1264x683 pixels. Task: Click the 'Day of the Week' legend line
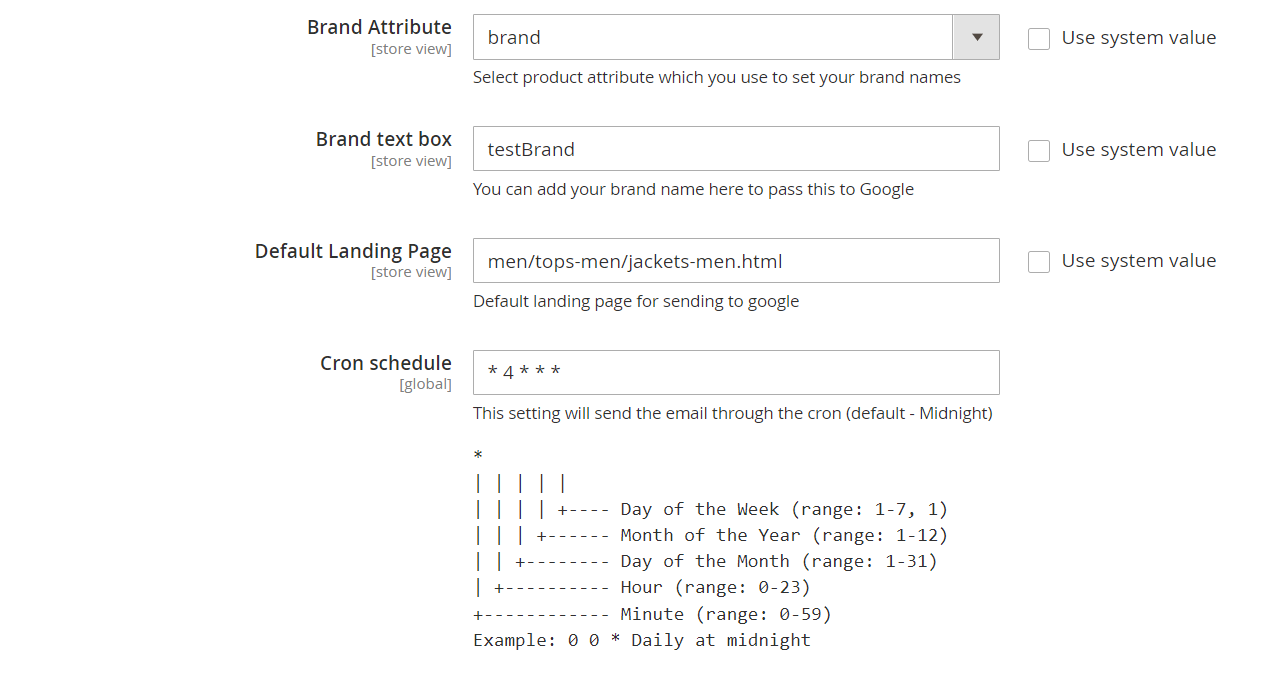pyautogui.click(x=710, y=509)
